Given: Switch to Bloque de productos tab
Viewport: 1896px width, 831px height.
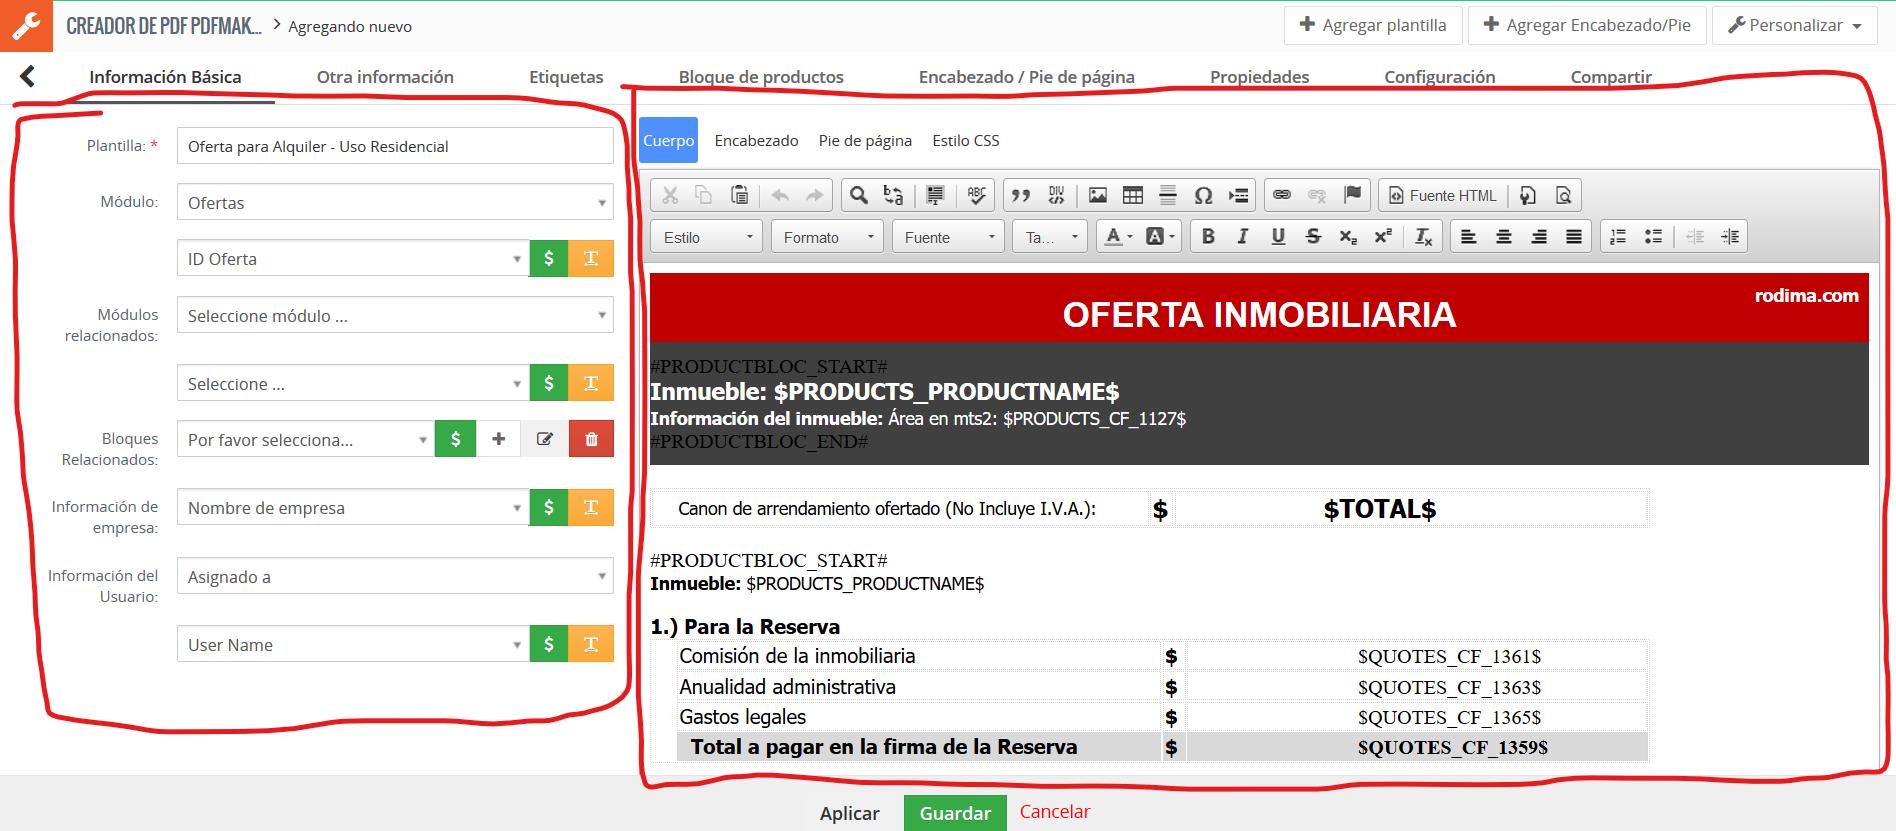Looking at the screenshot, I should [x=761, y=77].
